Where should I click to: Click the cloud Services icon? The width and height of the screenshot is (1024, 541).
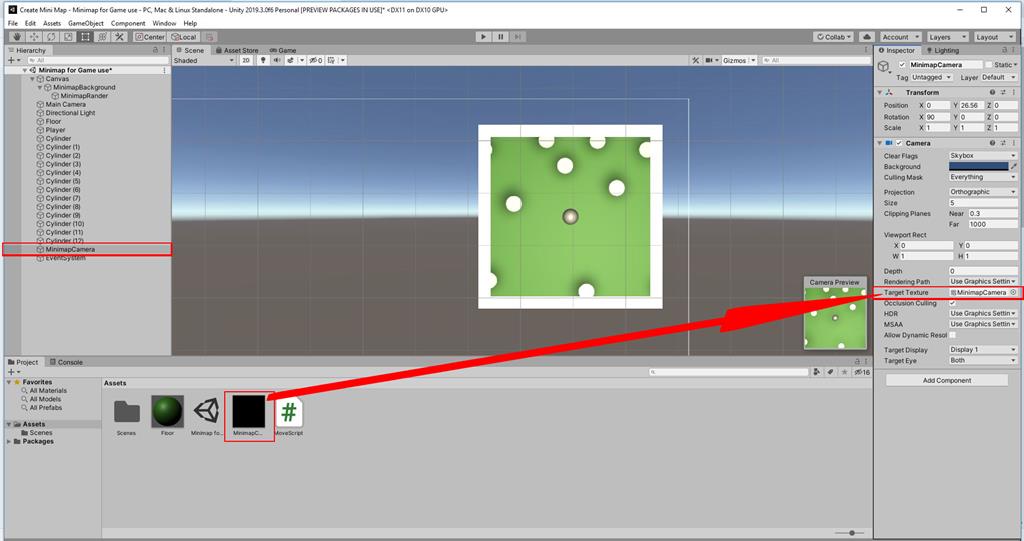[867, 37]
